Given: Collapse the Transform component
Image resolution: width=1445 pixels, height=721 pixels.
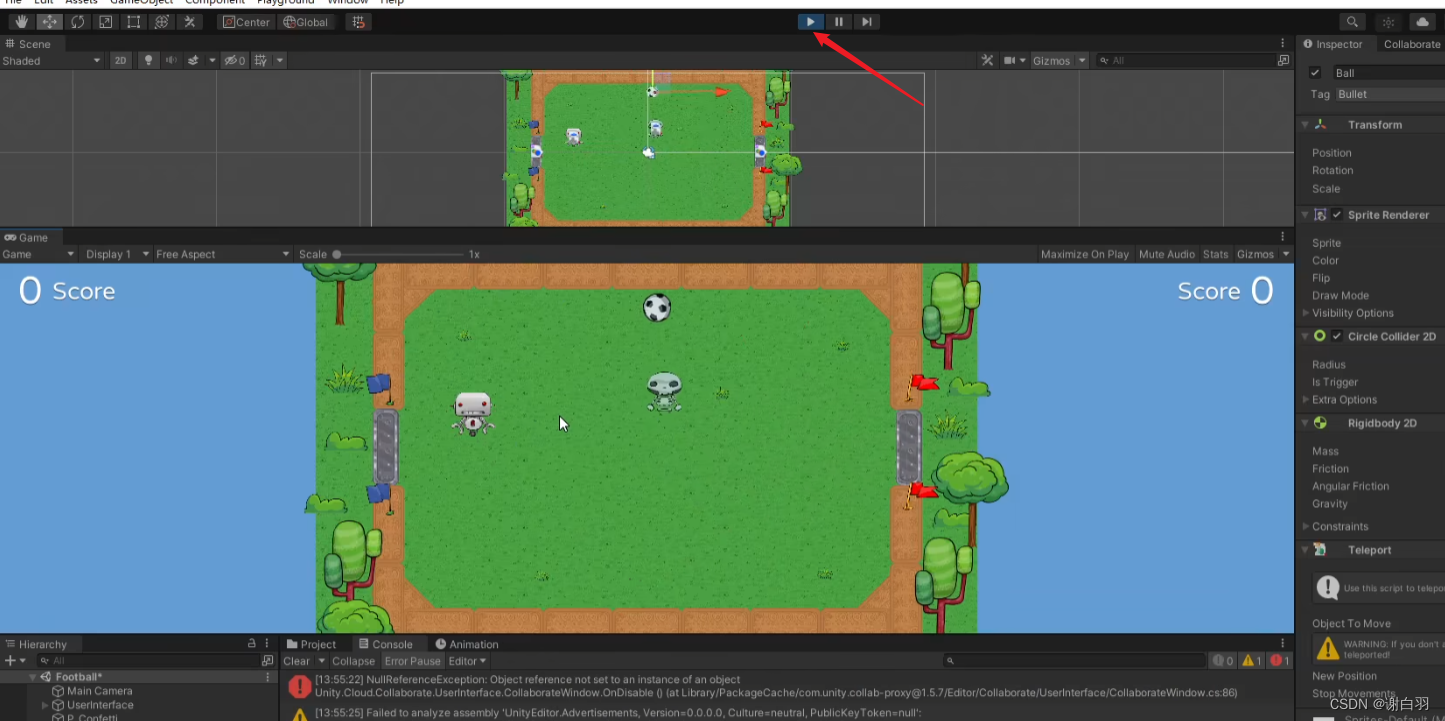Looking at the screenshot, I should click(1305, 125).
